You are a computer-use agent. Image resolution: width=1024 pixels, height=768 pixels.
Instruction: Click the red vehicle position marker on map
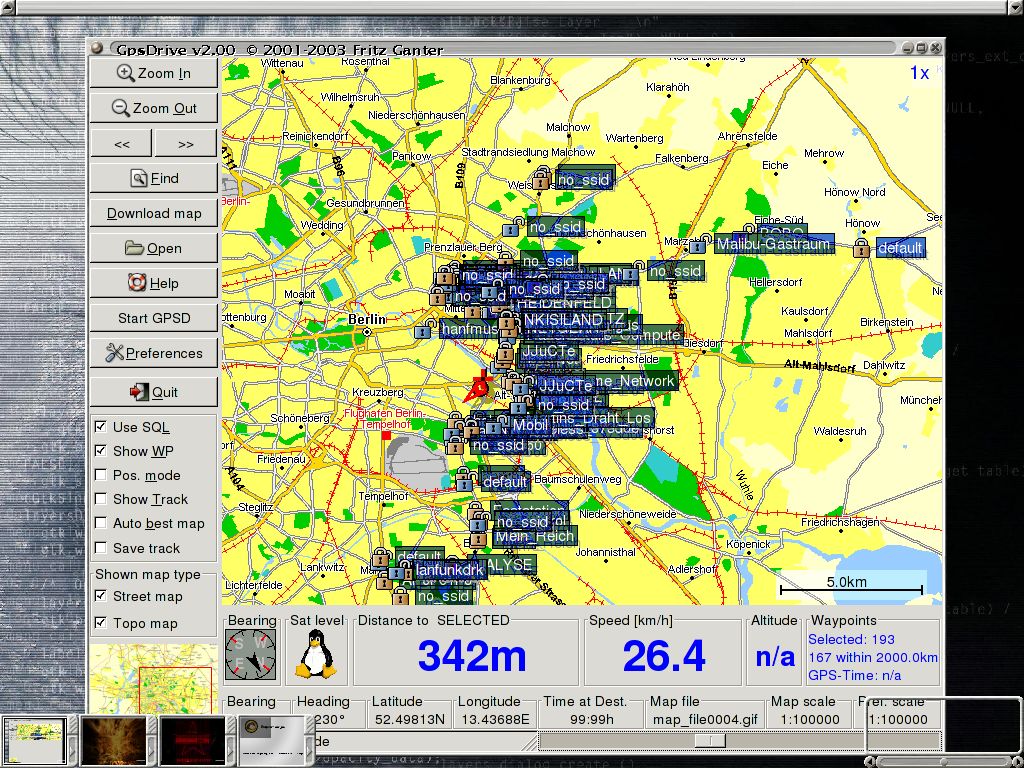pos(479,388)
